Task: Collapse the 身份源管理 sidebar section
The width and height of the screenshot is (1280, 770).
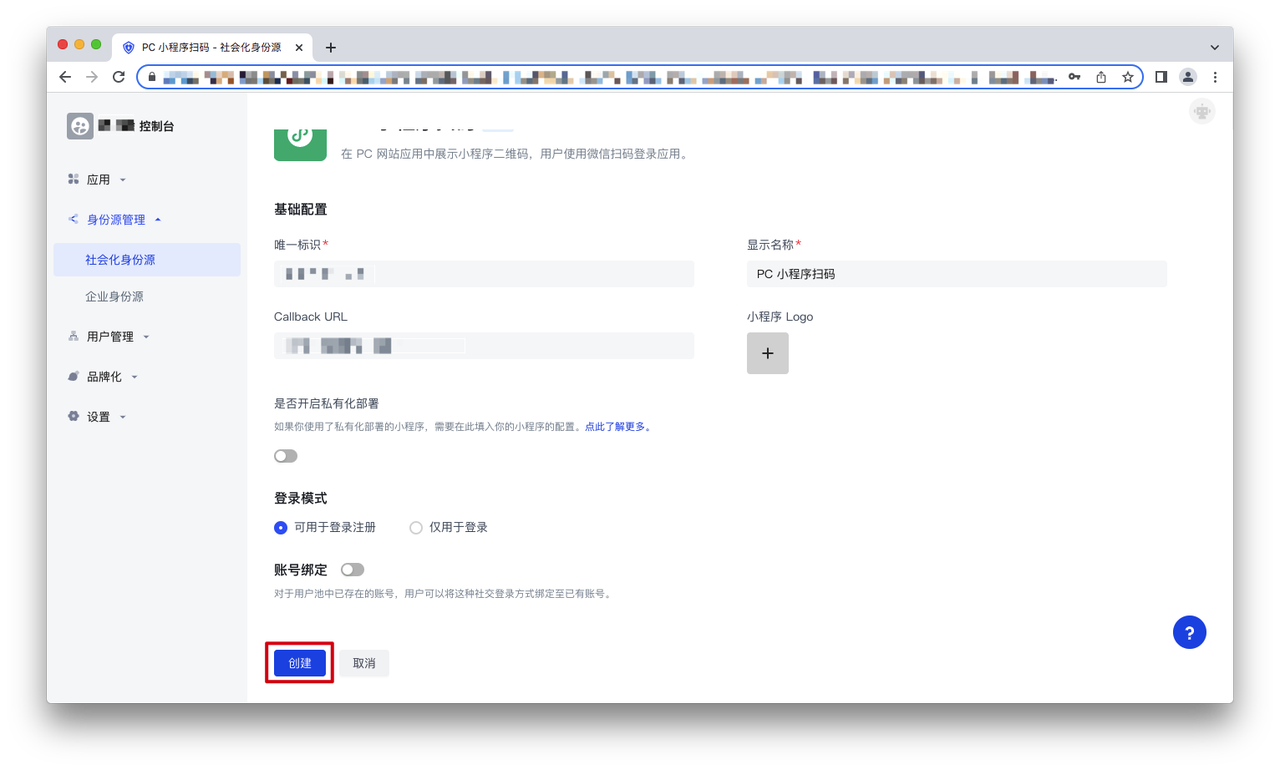Action: pyautogui.click(x=115, y=220)
